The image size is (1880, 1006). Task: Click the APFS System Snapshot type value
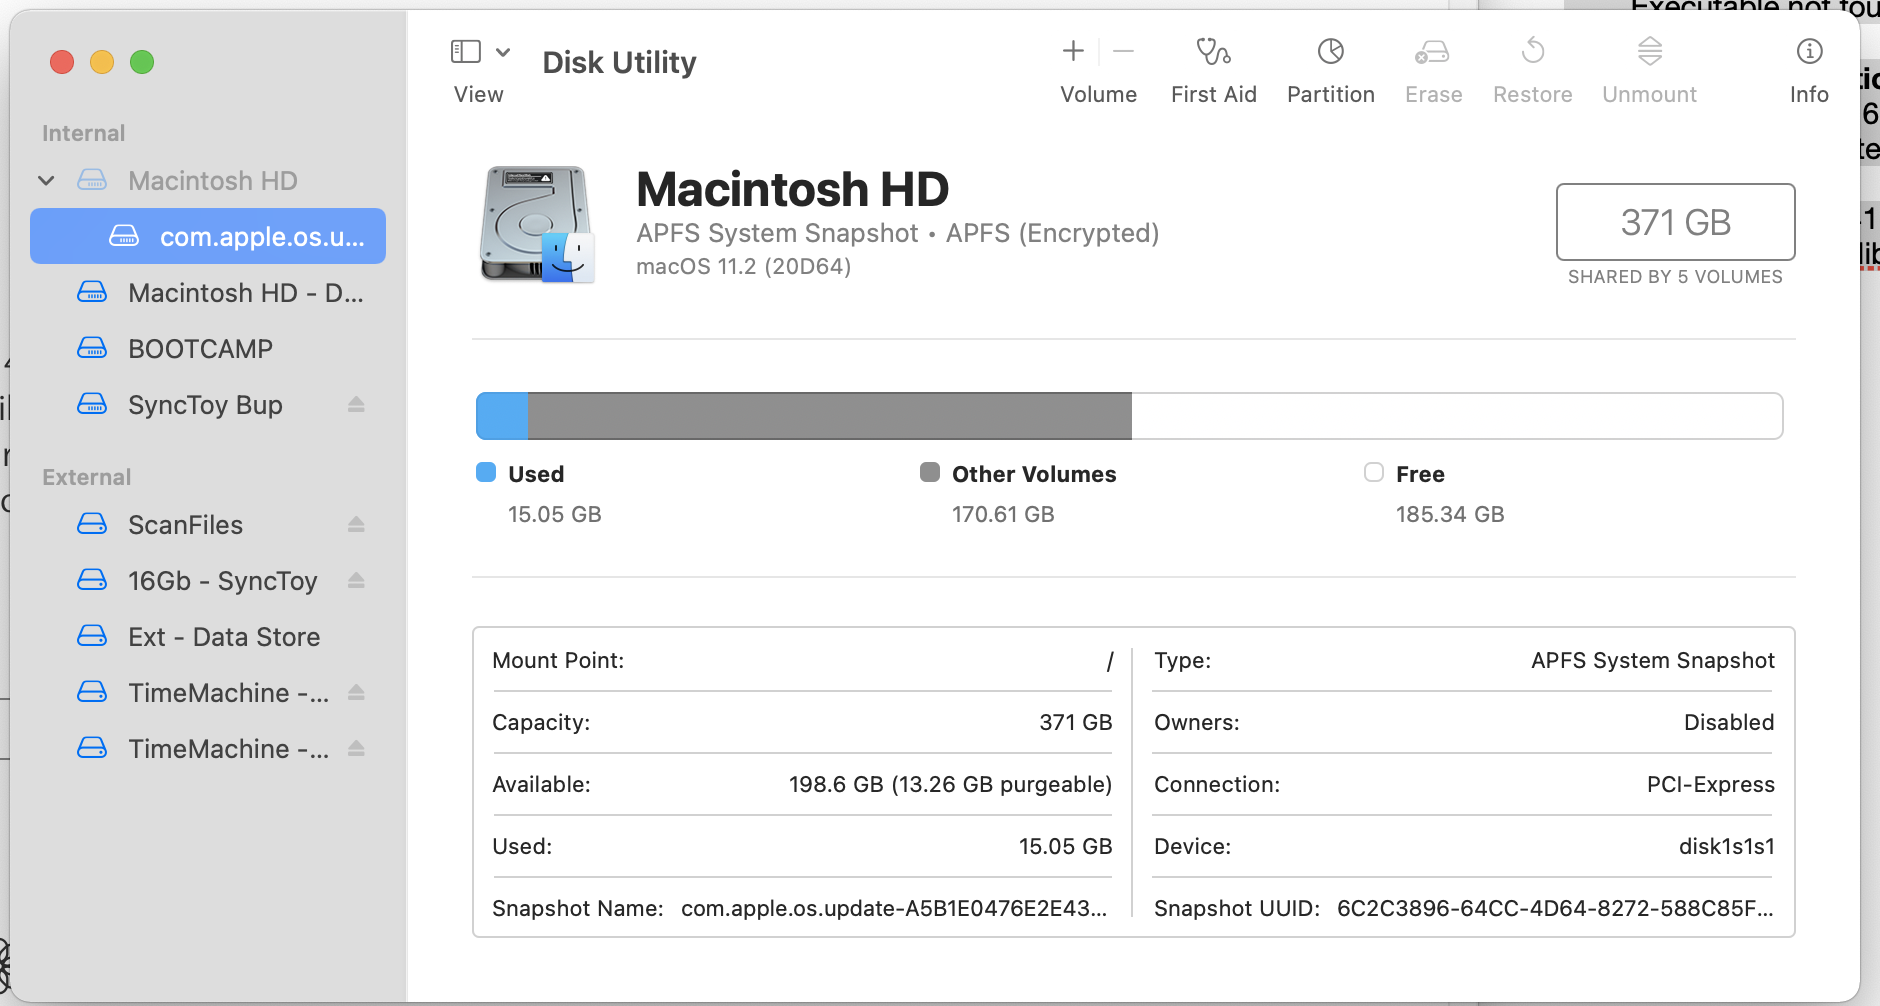[1652, 661]
